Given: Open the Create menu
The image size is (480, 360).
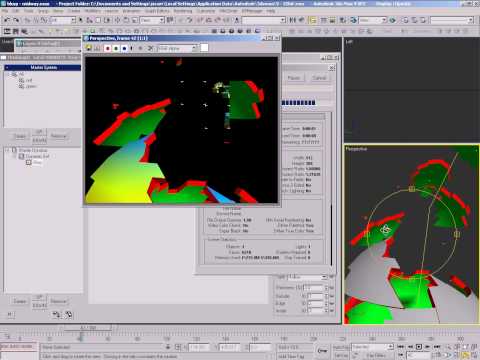Looking at the screenshot, I should (x=74, y=11).
